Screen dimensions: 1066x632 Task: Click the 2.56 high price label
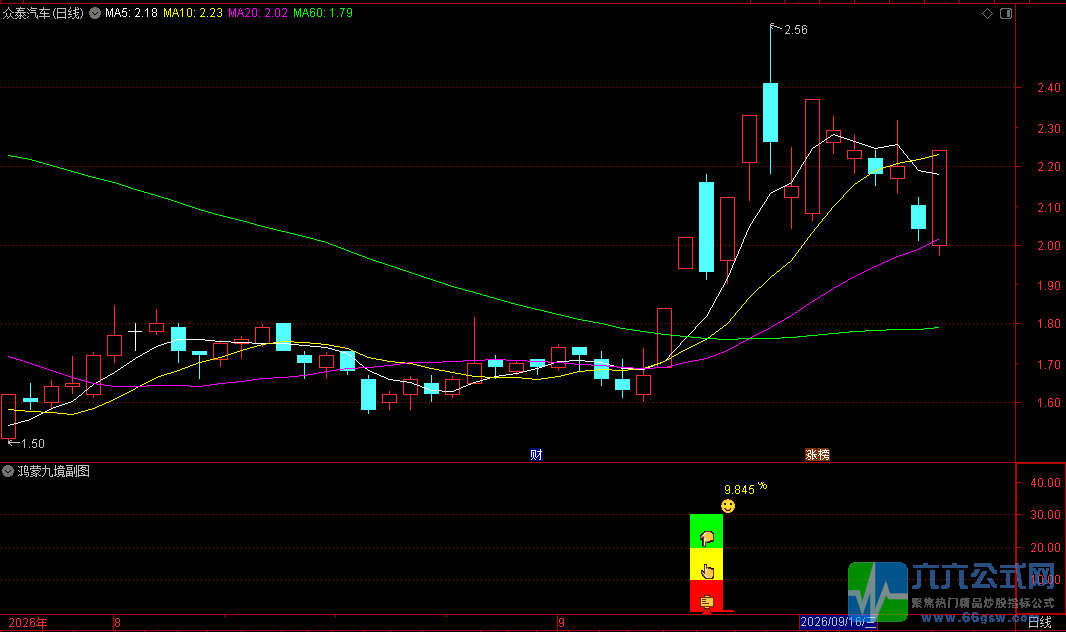tap(795, 30)
